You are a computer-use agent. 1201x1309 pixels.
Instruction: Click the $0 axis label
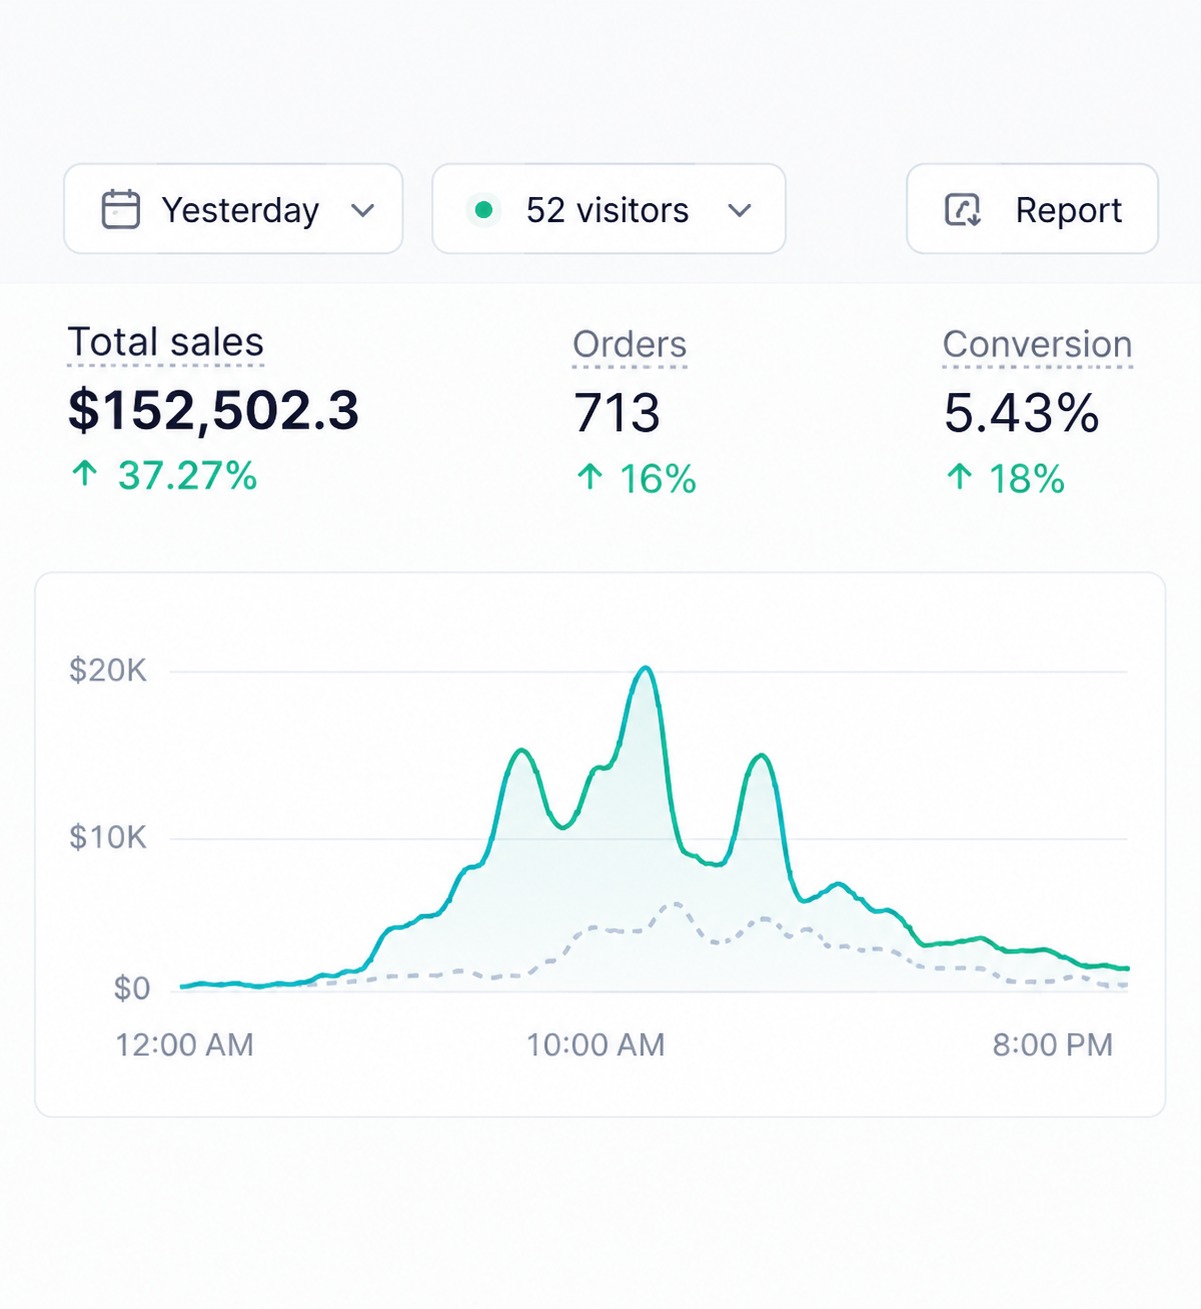click(x=131, y=988)
